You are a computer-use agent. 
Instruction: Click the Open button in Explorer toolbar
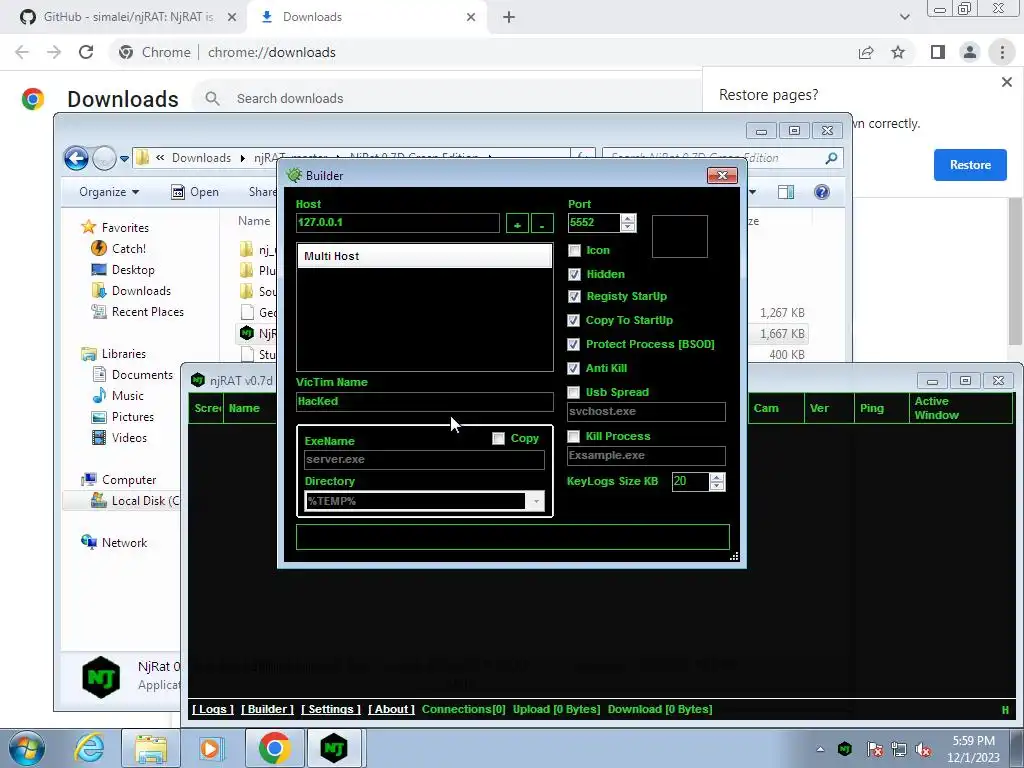tap(195, 192)
